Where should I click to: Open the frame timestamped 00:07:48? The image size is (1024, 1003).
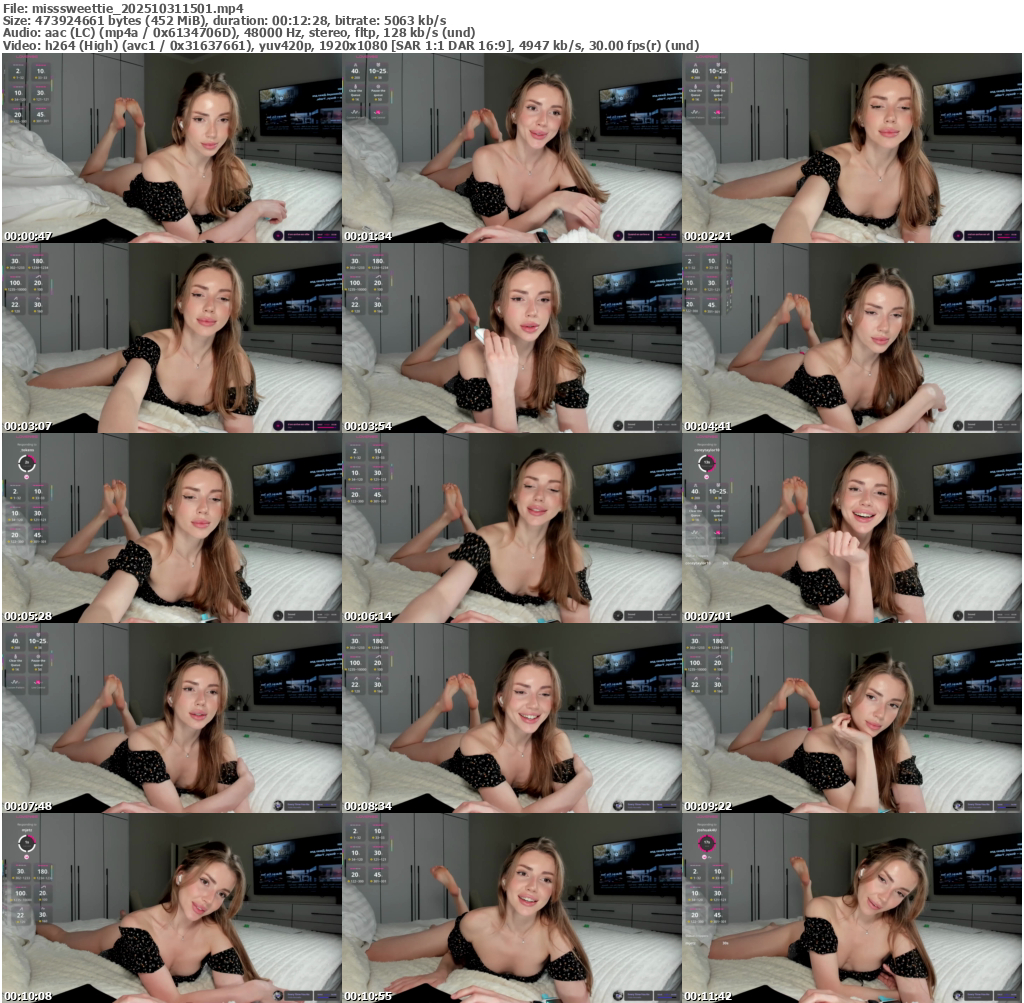[x=172, y=718]
